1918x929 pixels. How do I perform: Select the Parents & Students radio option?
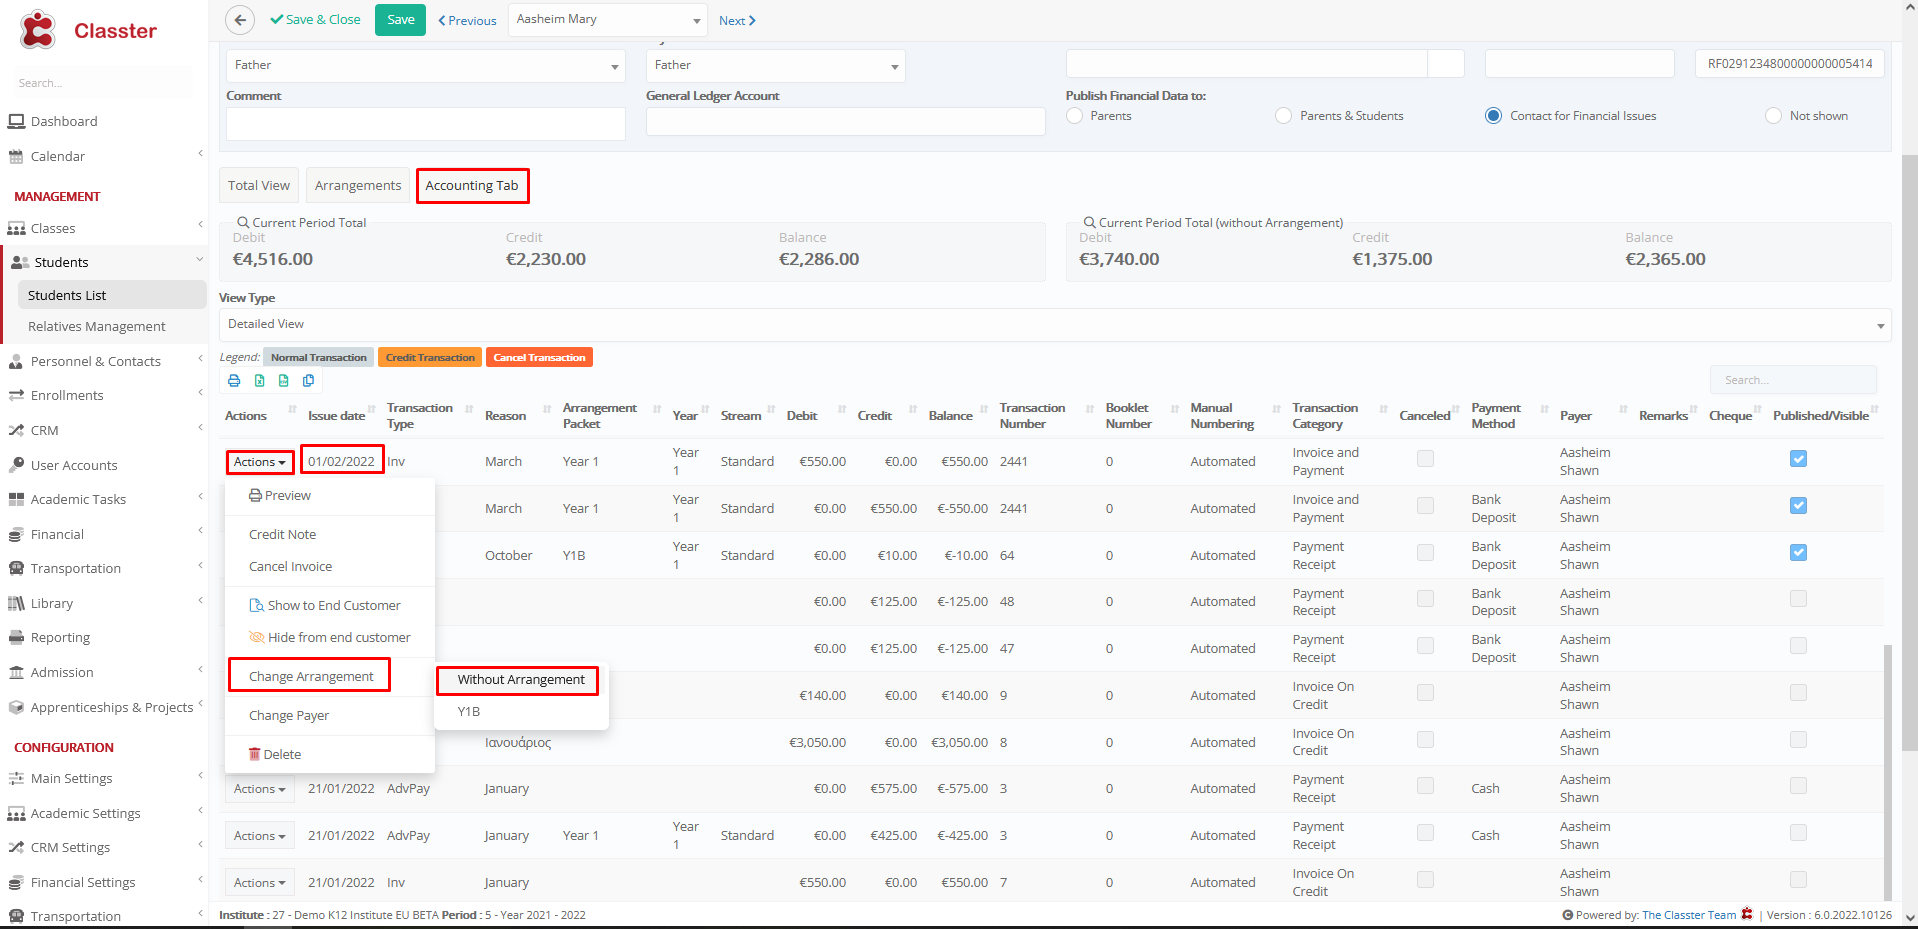(1284, 116)
